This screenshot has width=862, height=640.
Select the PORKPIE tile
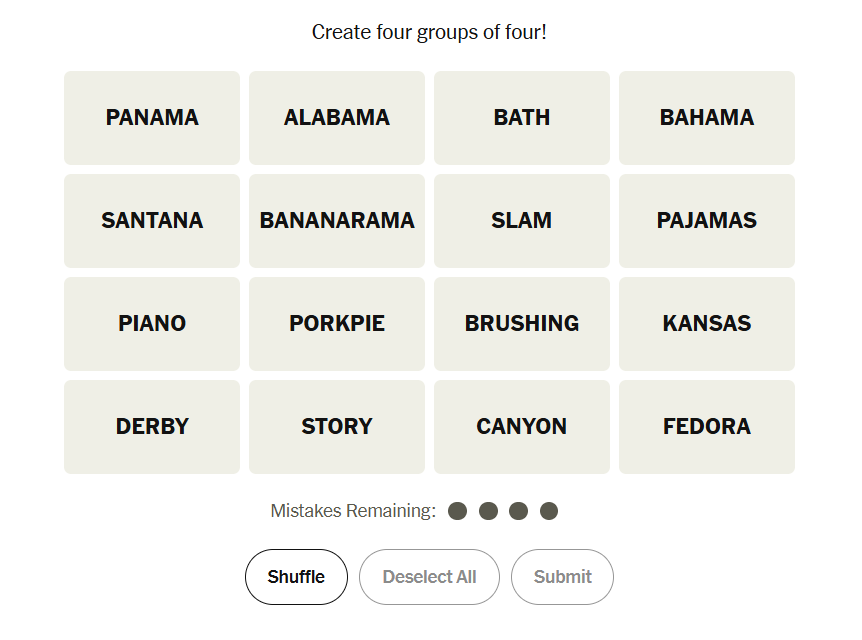[x=337, y=324]
